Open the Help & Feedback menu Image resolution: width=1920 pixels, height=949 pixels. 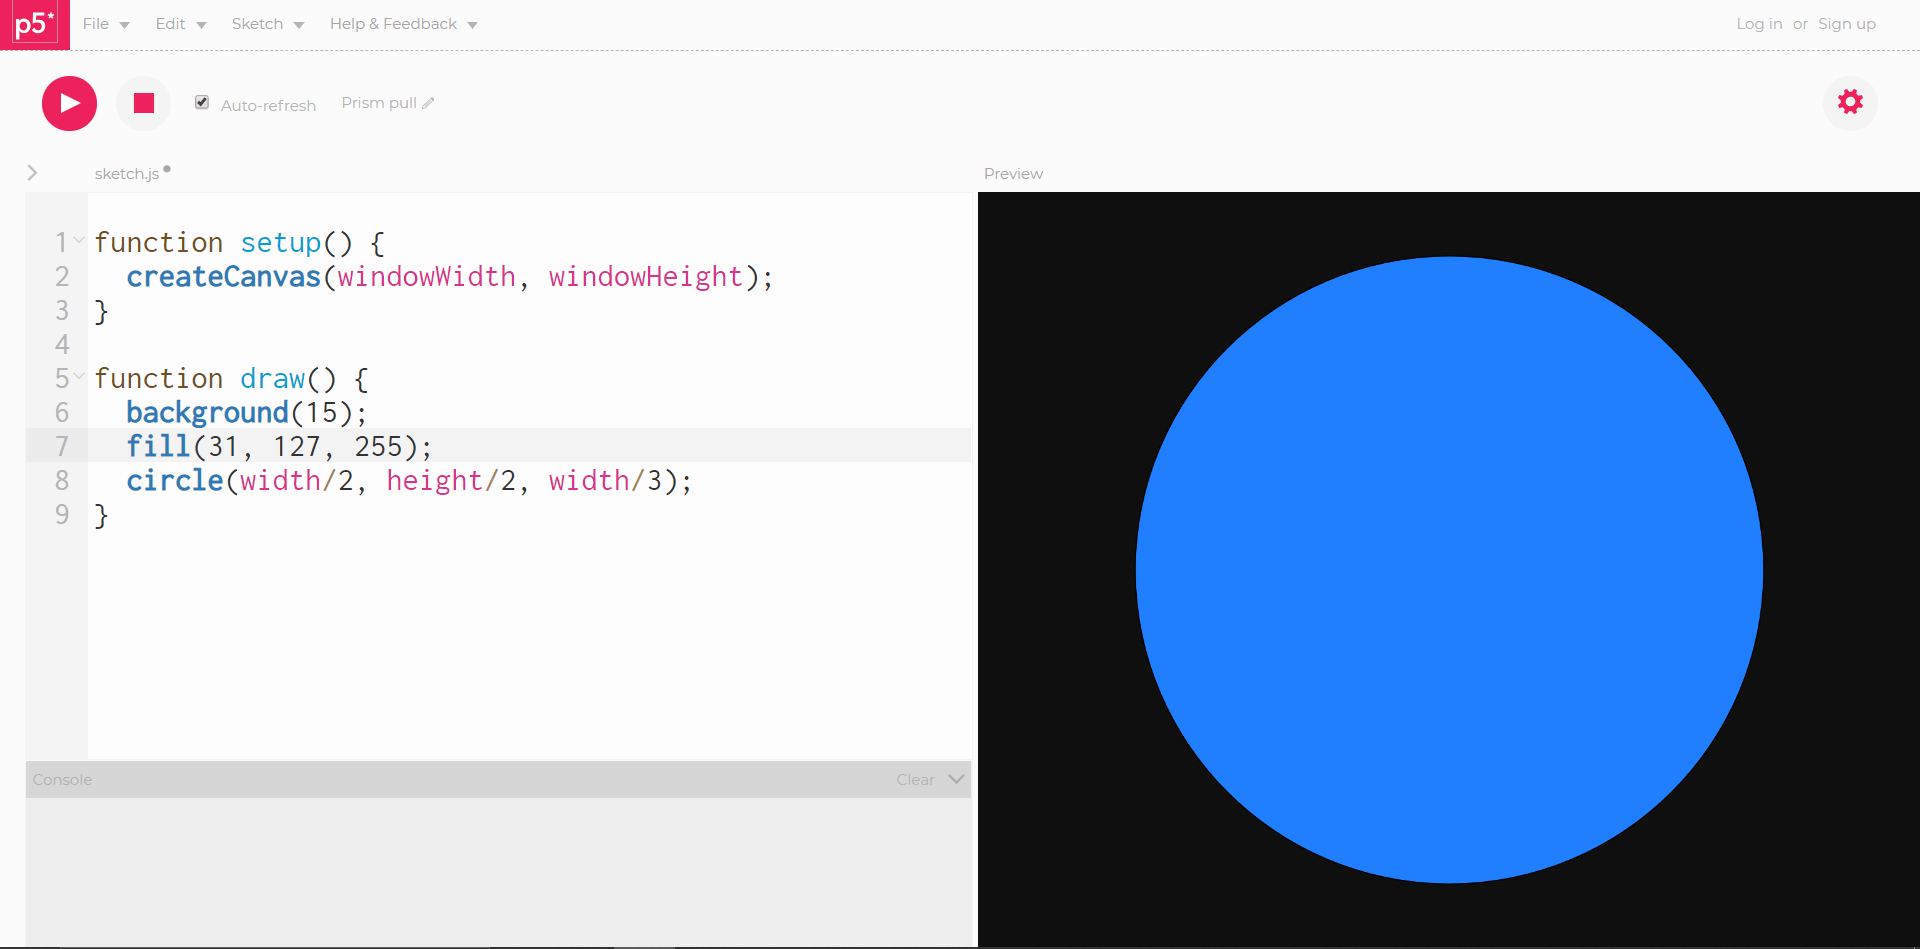pyautogui.click(x=403, y=24)
